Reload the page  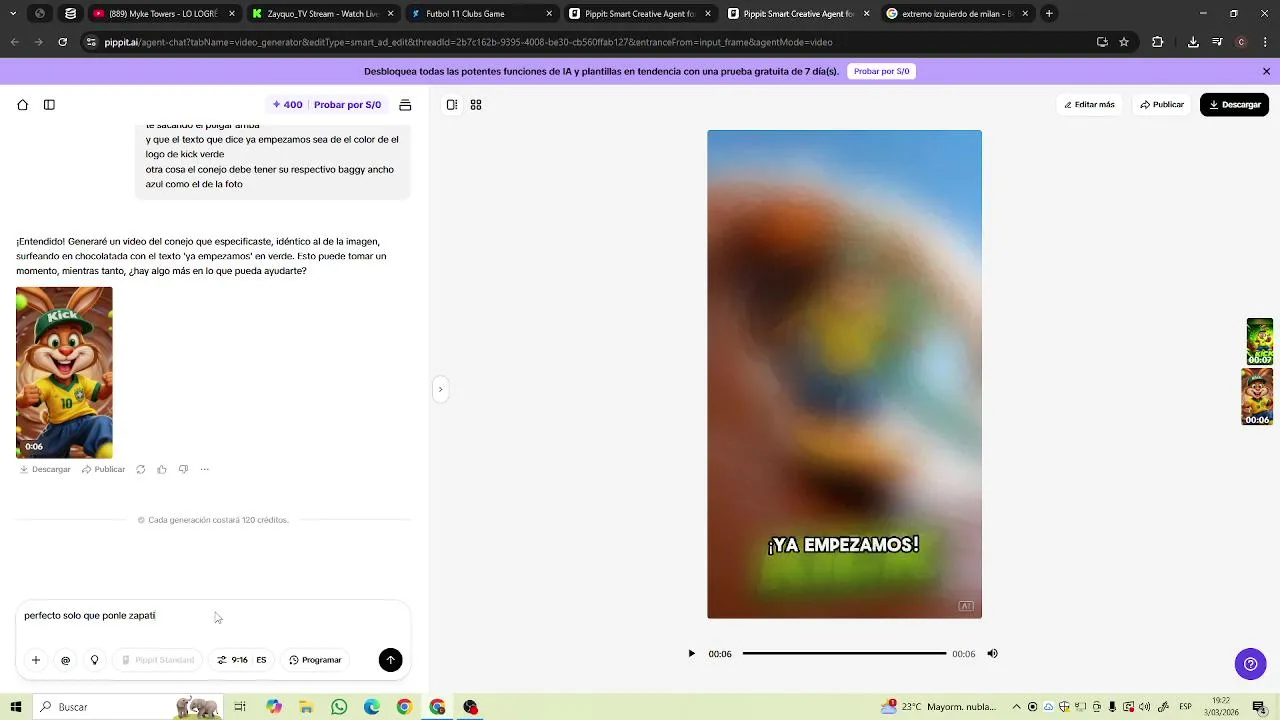click(62, 42)
